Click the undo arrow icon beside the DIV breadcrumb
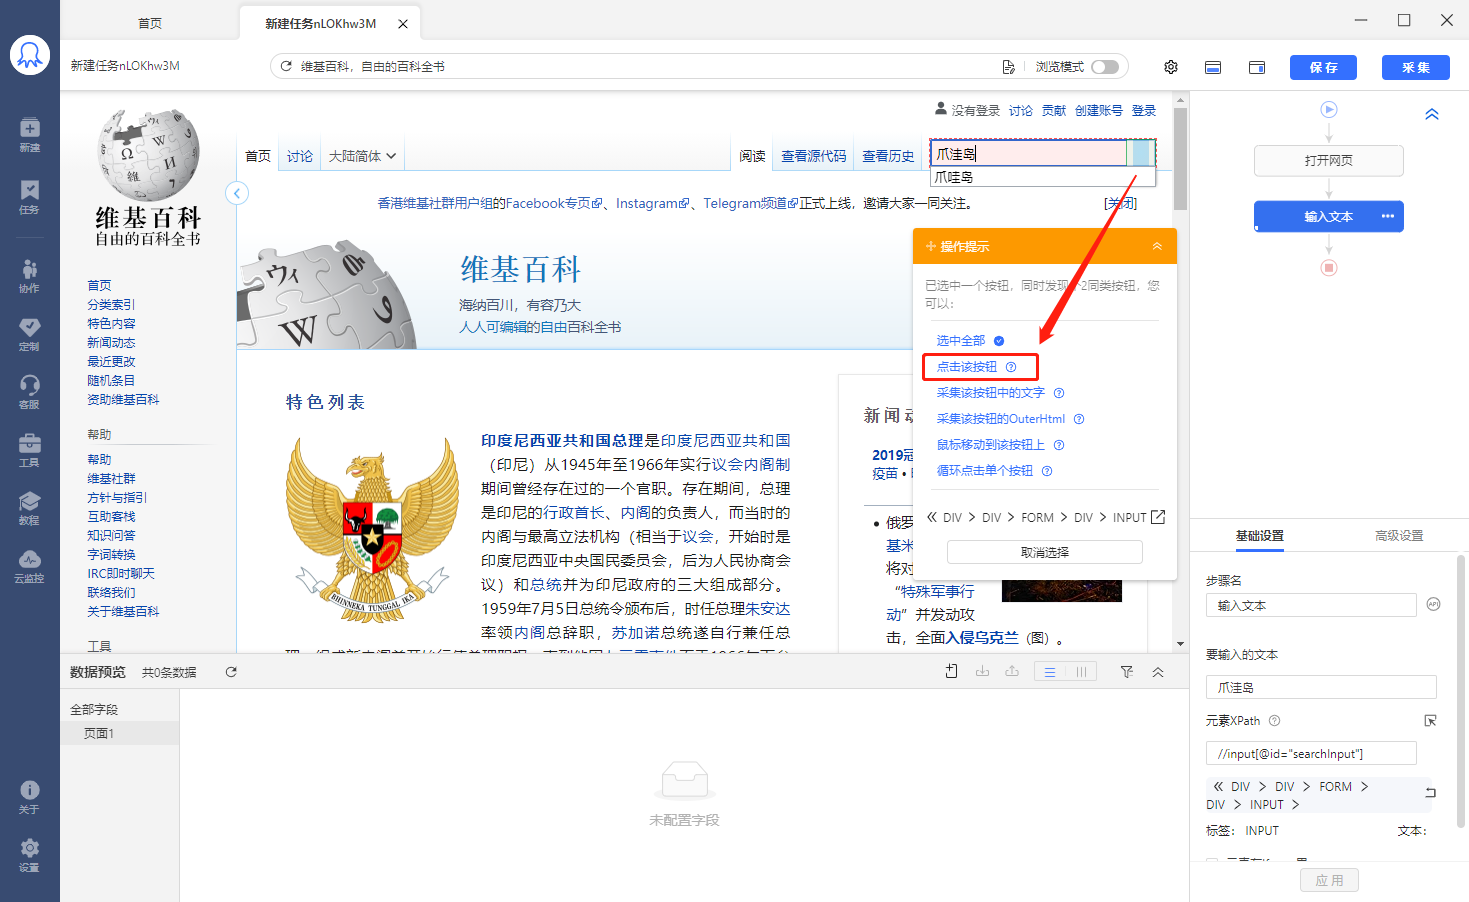 (x=1430, y=793)
